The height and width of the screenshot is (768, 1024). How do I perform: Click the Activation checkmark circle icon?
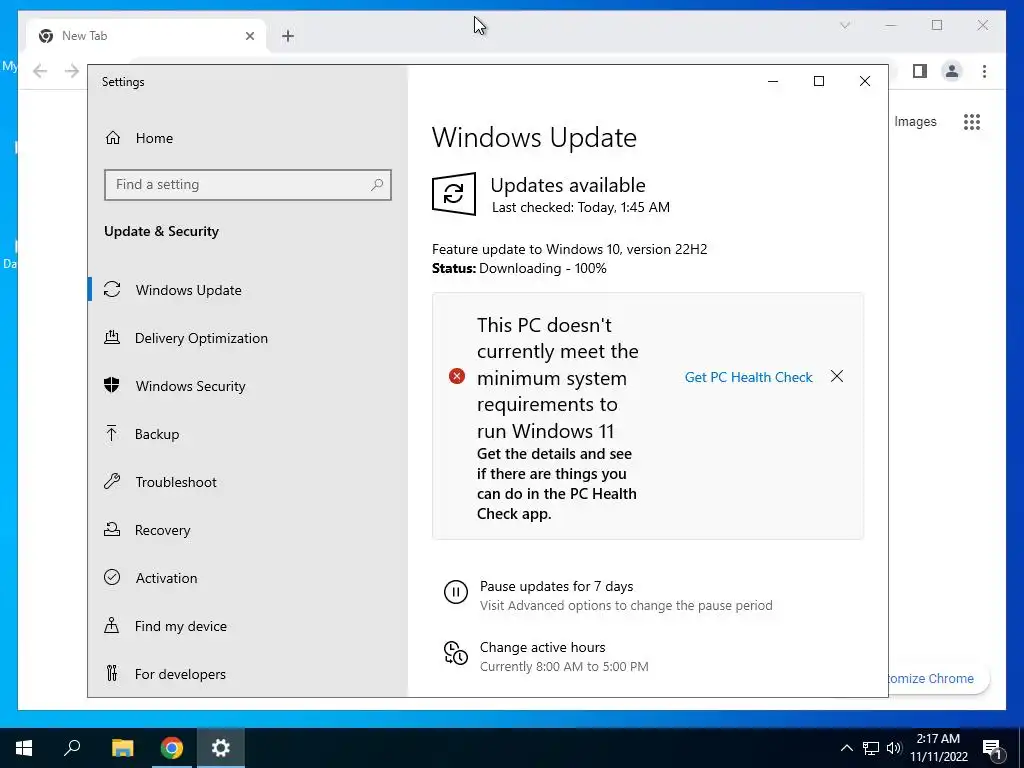click(112, 577)
